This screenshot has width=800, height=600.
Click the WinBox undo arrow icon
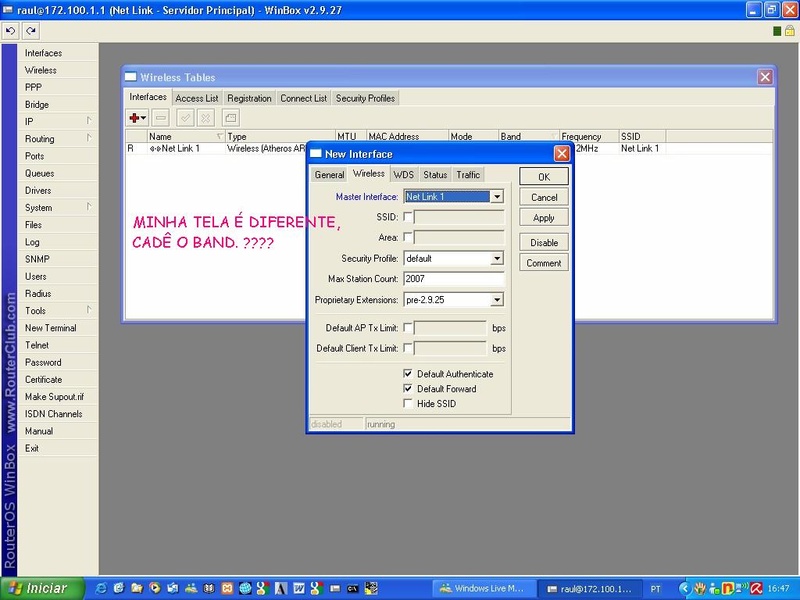[x=10, y=31]
